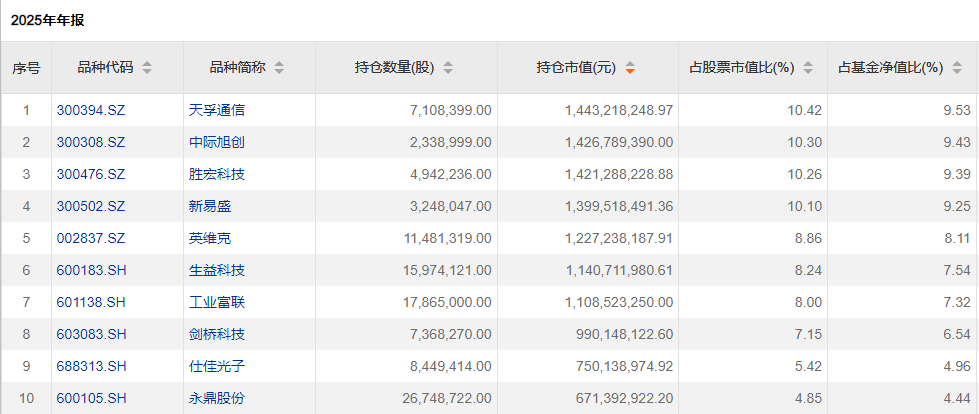Click stock code 603083.SH
The width and height of the screenshot is (979, 414).
coord(90,334)
